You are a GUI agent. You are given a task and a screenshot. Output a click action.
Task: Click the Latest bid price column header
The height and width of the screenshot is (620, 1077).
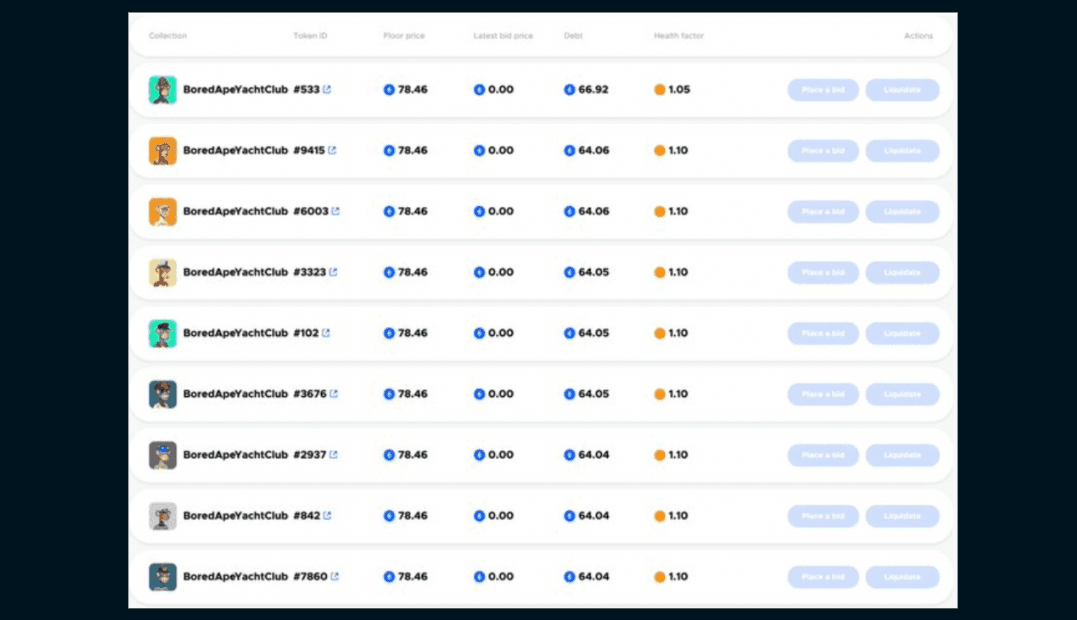click(503, 36)
